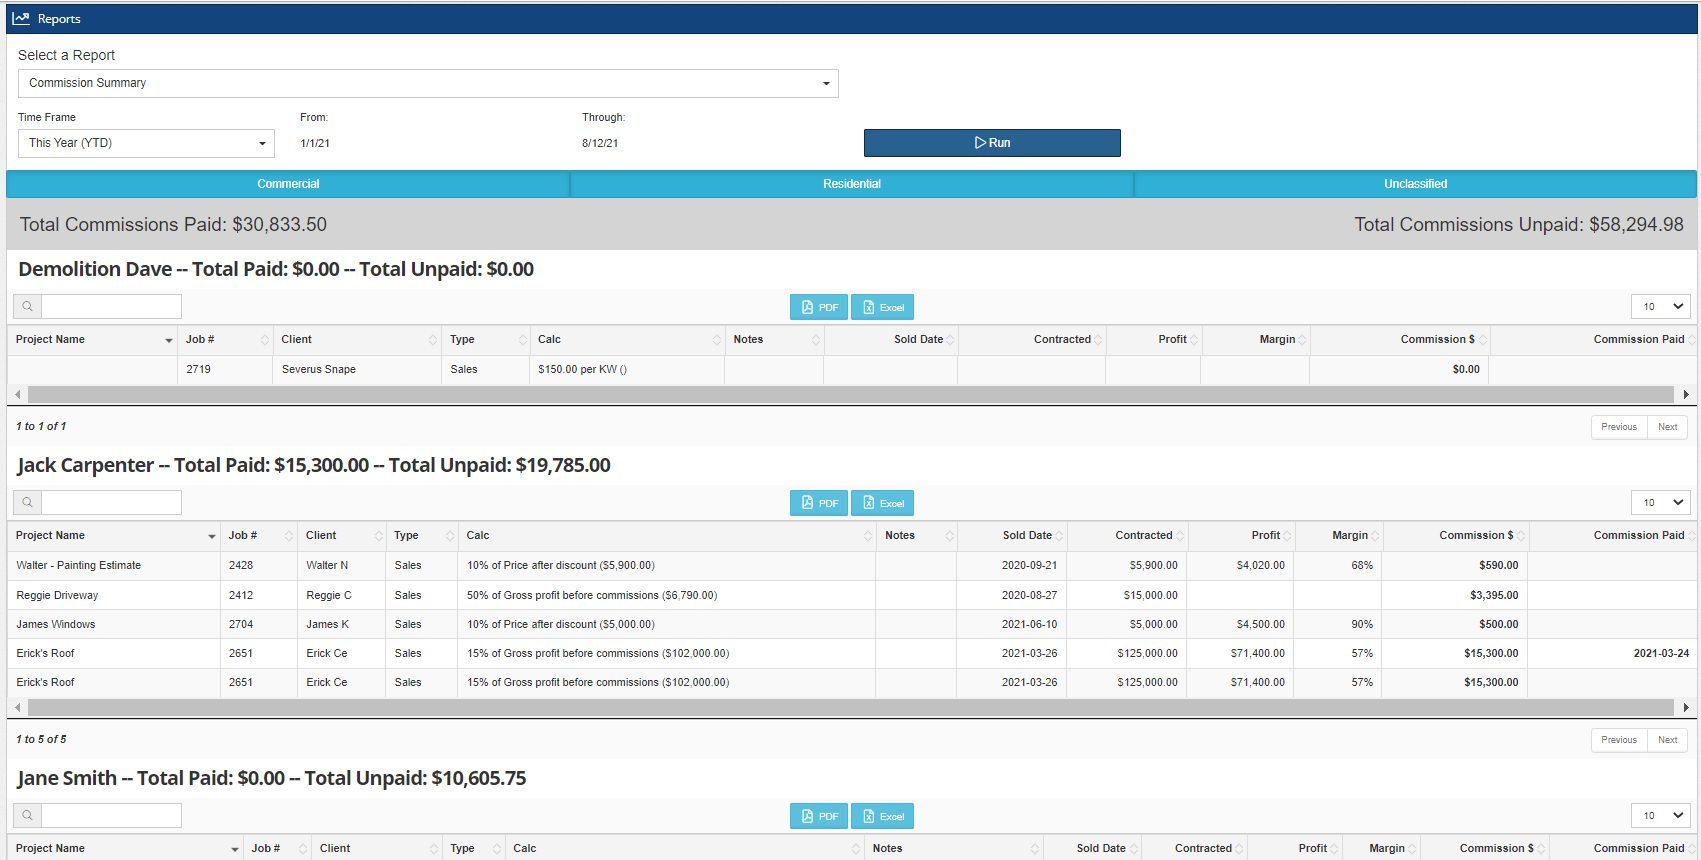Sort Jack Carpenter table by Project Name
The width and height of the screenshot is (1701, 860).
(x=114, y=536)
